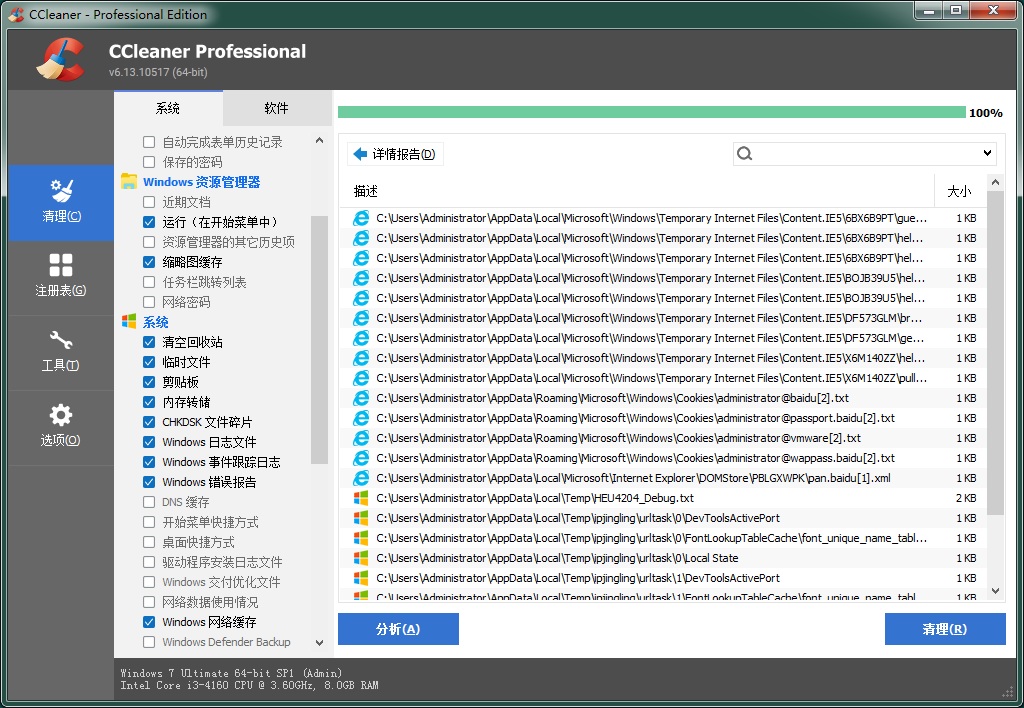The image size is (1024, 708).
Task: Click the Windows 资源管理器 folder icon
Action: (x=129, y=182)
